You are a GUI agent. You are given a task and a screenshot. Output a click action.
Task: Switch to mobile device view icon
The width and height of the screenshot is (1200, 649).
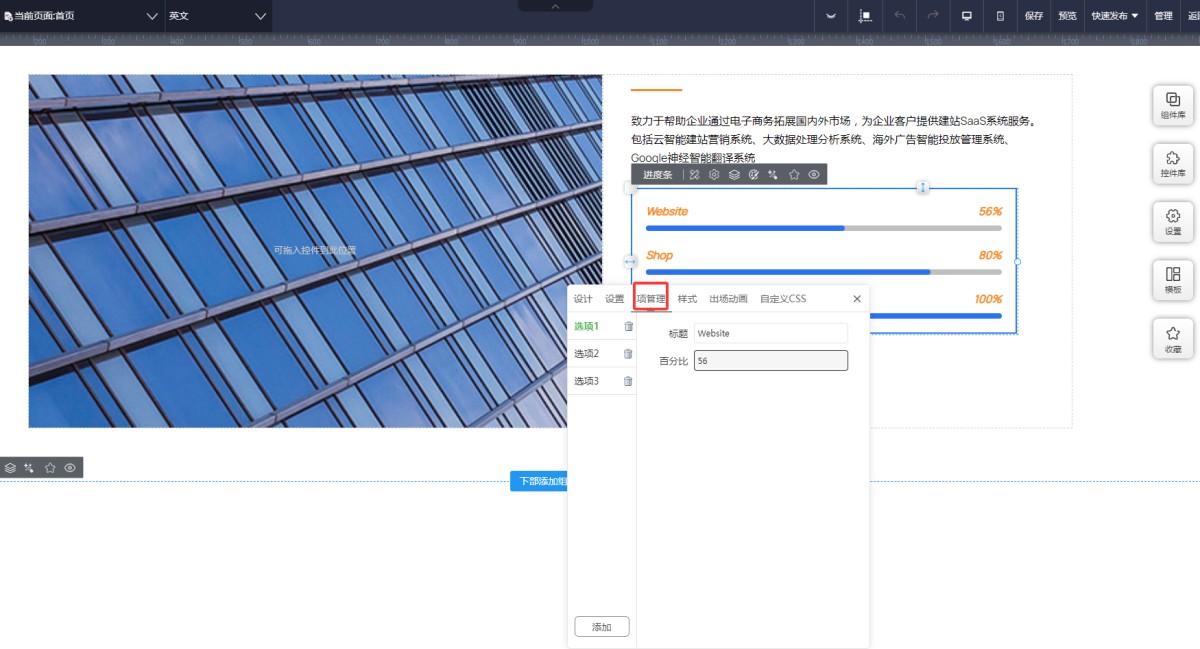tap(1000, 16)
